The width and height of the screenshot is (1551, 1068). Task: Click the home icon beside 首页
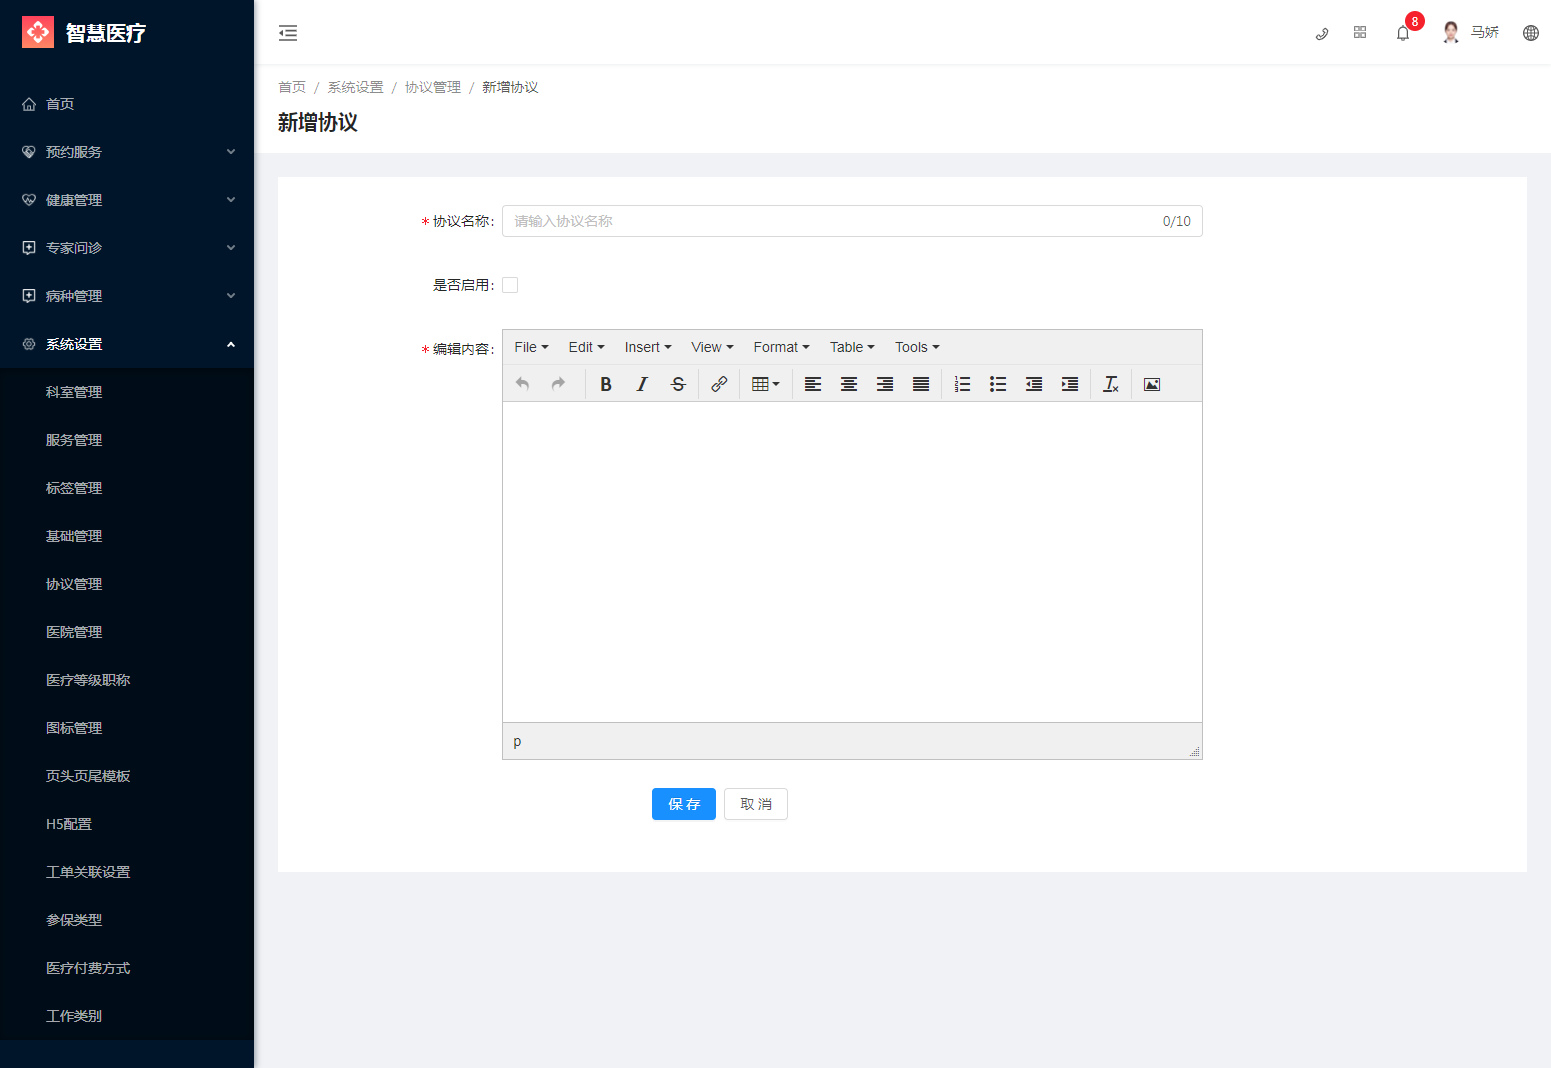[x=29, y=104]
